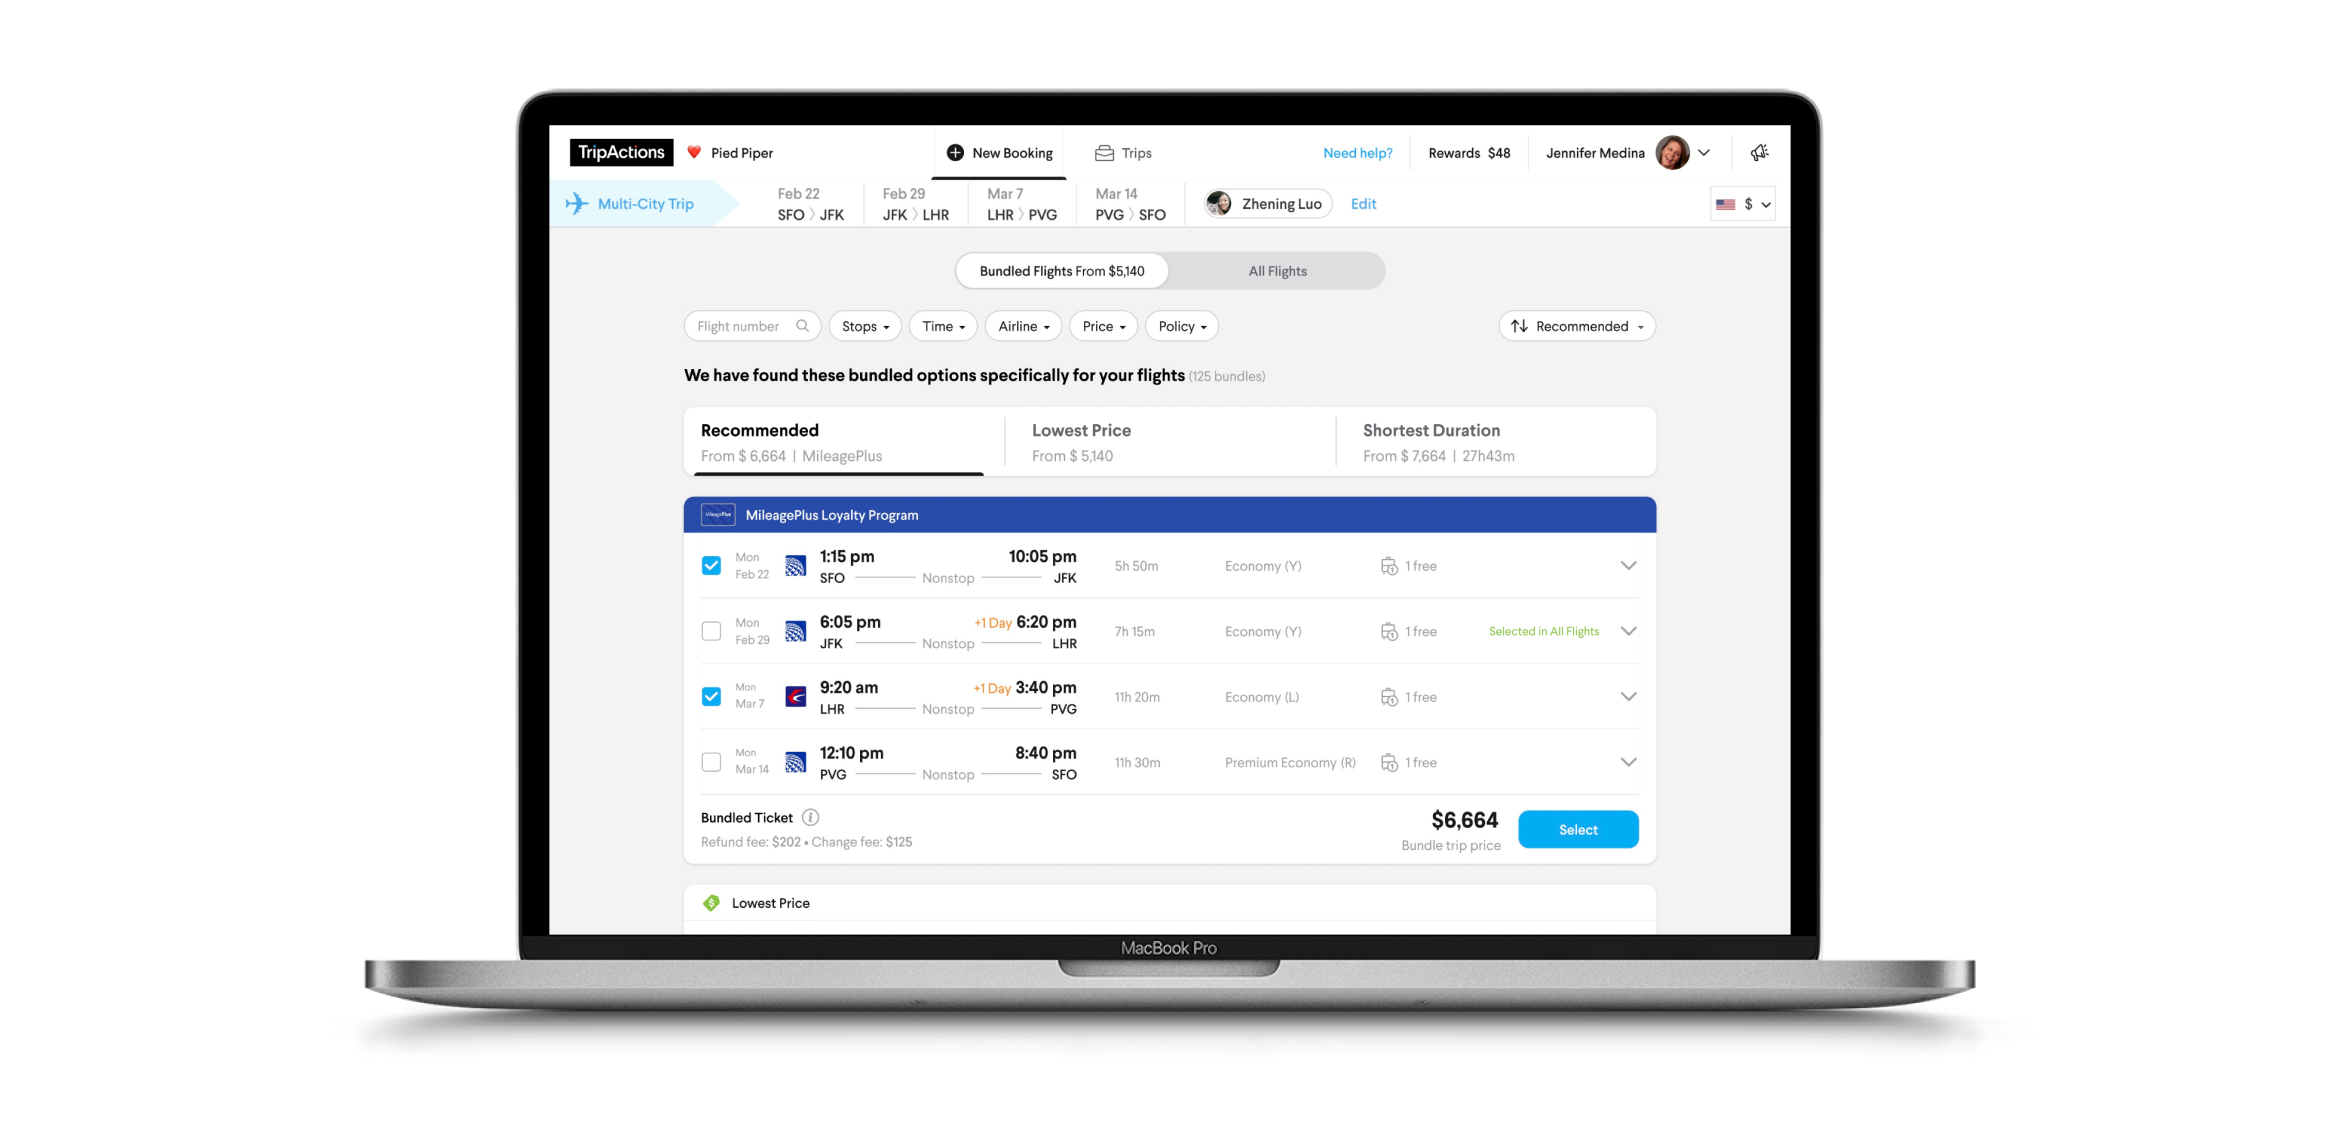Image resolution: width=2340 pixels, height=1122 pixels.
Task: Click Select button for $6,664 bundle
Action: (x=1579, y=828)
